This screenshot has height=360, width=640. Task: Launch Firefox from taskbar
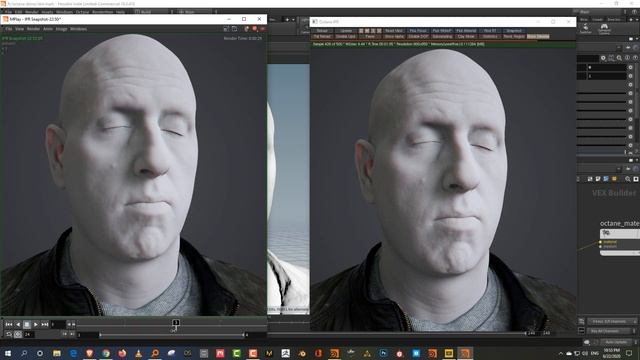pyautogui.click(x=122, y=353)
